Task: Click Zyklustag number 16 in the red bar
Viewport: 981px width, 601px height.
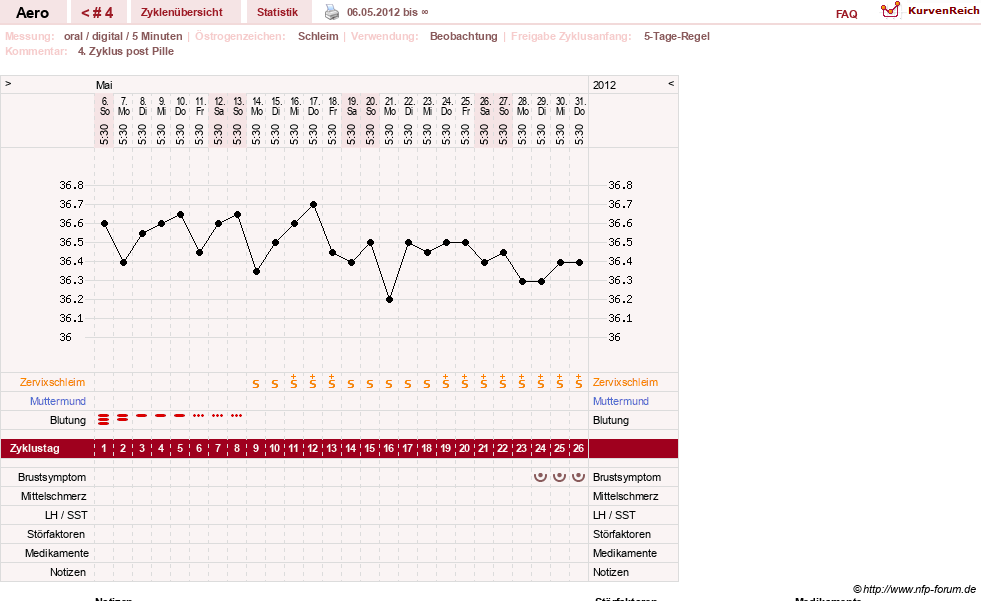Action: click(389, 448)
